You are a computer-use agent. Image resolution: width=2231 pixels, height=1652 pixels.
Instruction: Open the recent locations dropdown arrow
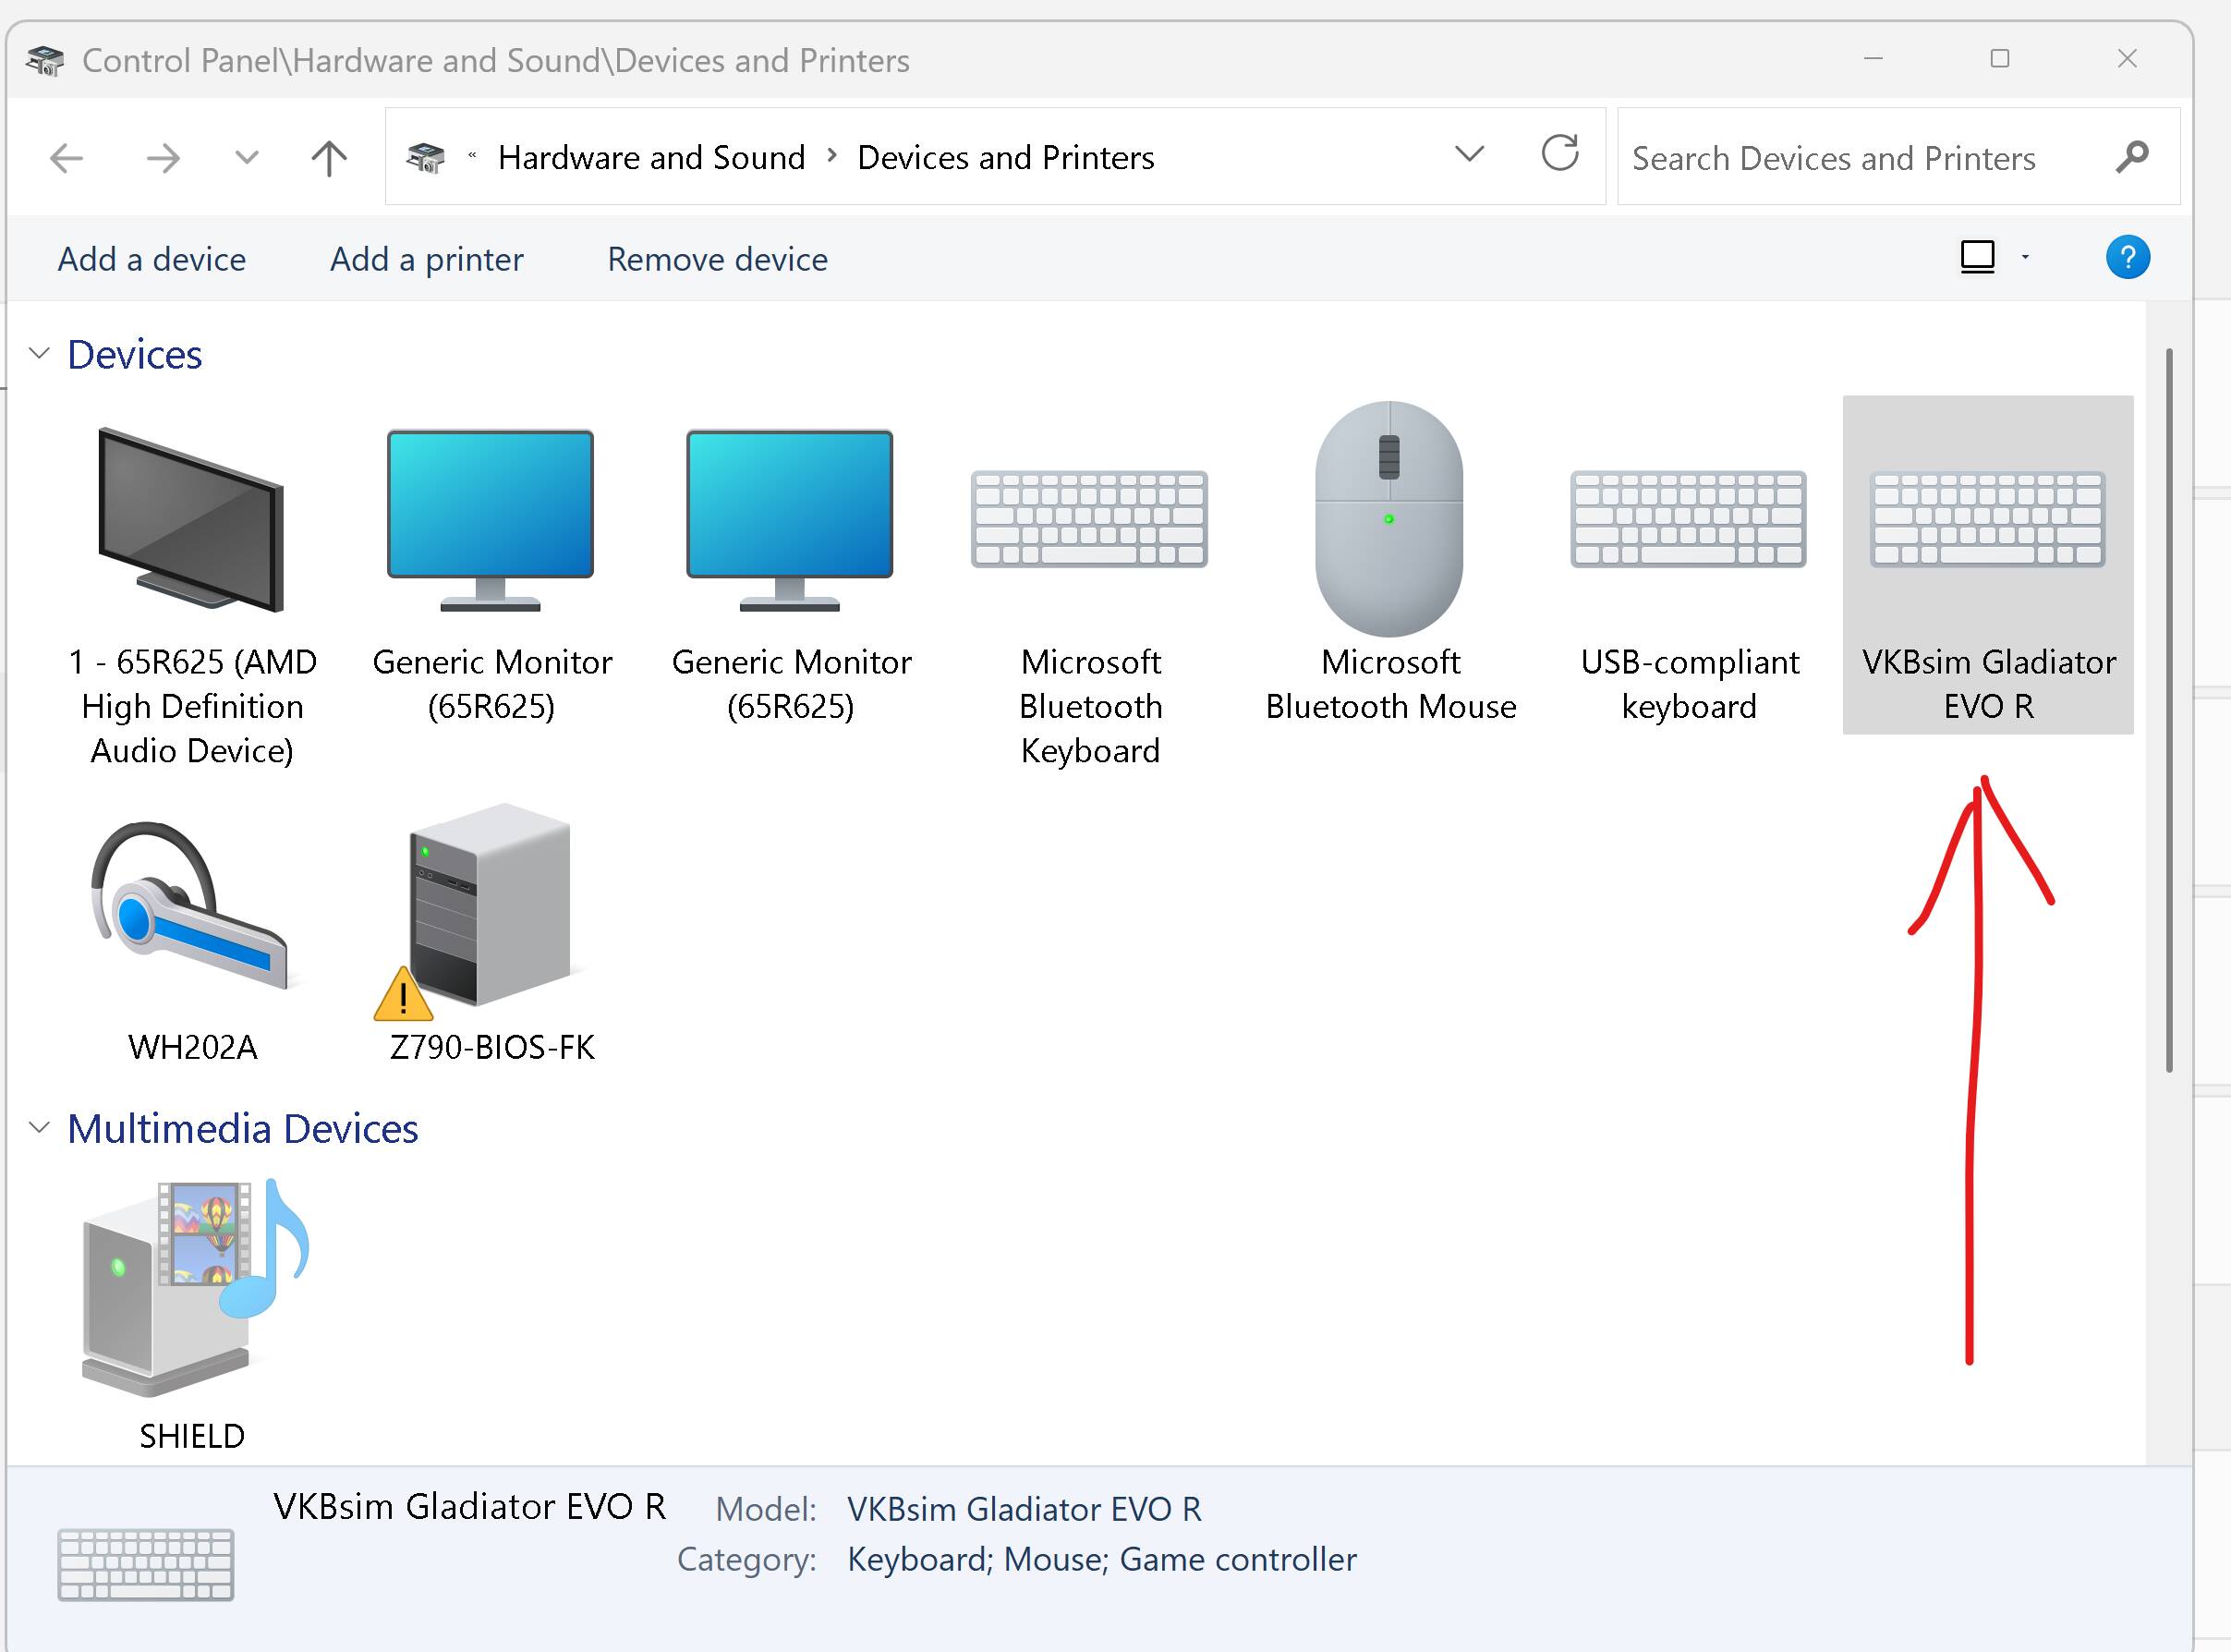pos(246,158)
